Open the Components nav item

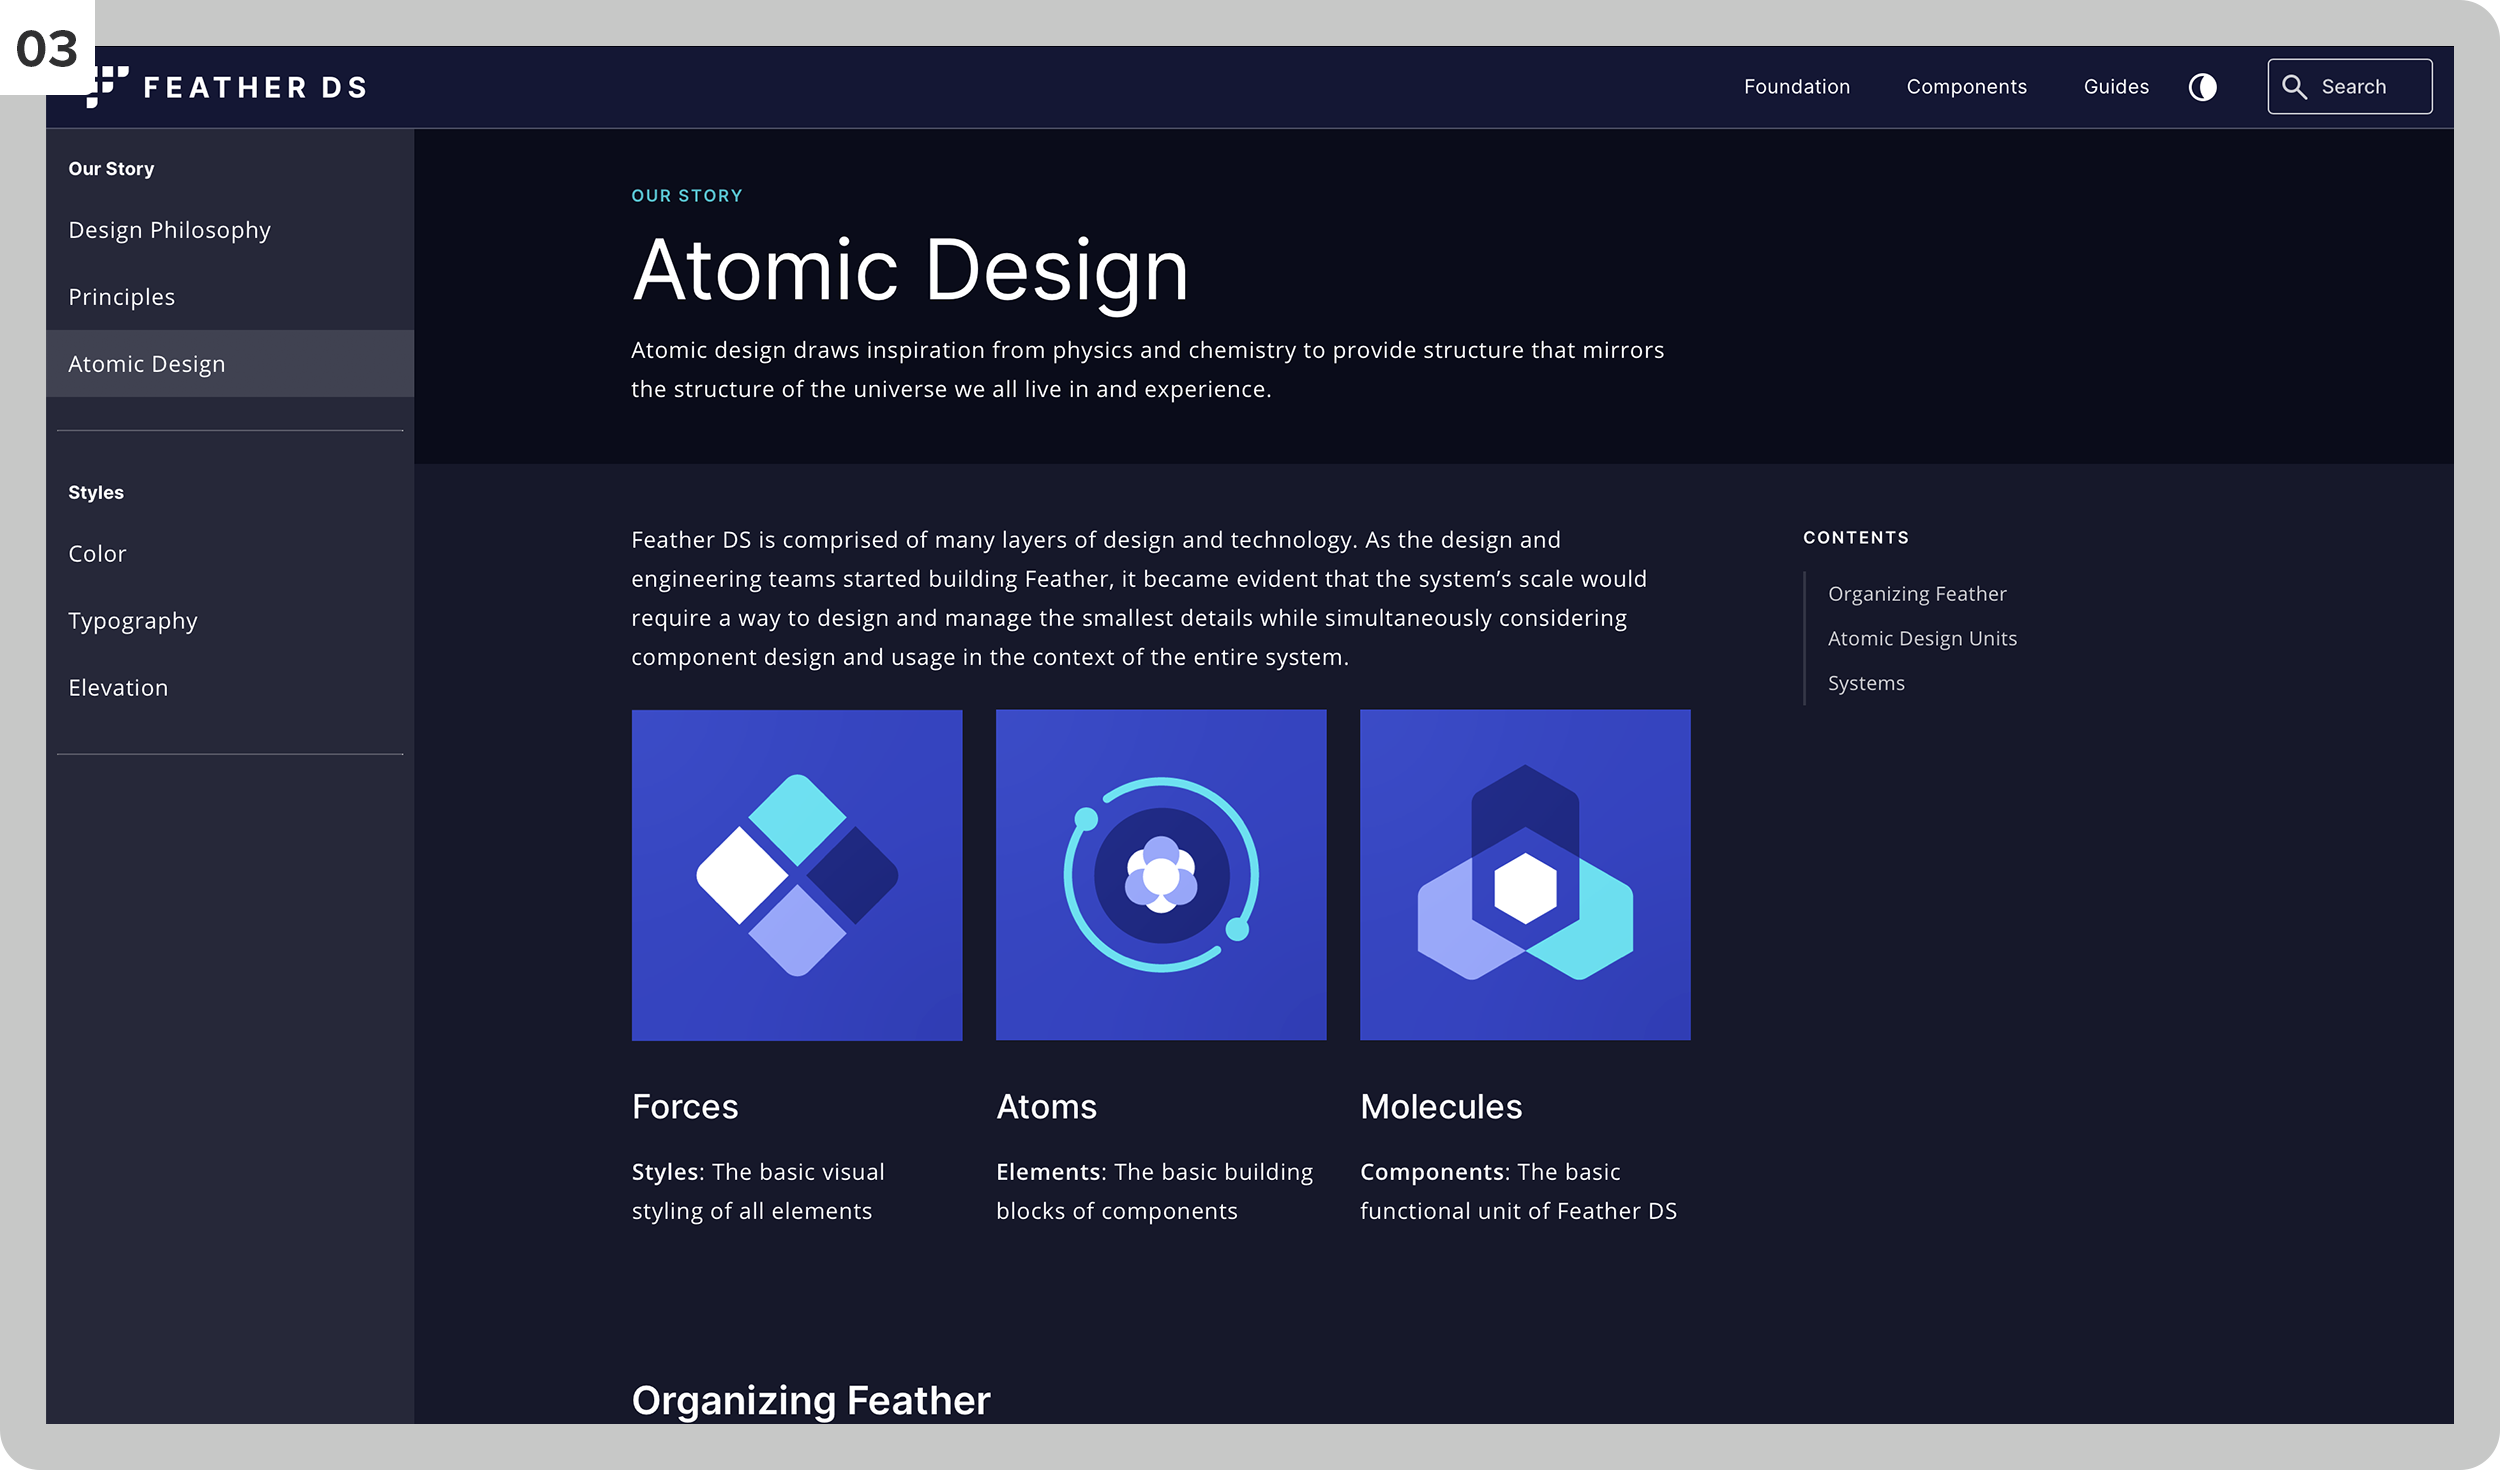[1966, 87]
